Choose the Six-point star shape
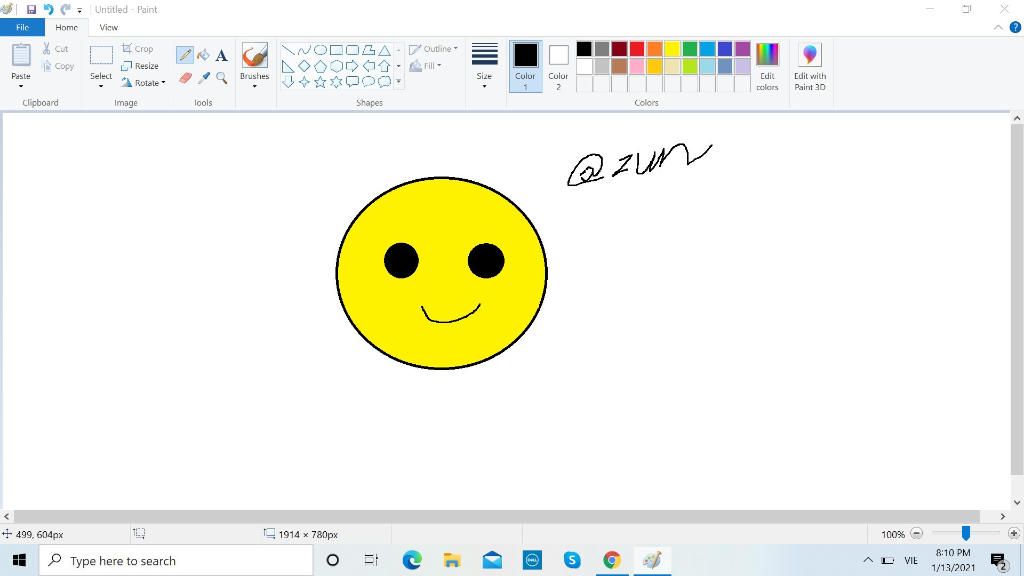Screen dimensions: 1024x576 [336, 82]
